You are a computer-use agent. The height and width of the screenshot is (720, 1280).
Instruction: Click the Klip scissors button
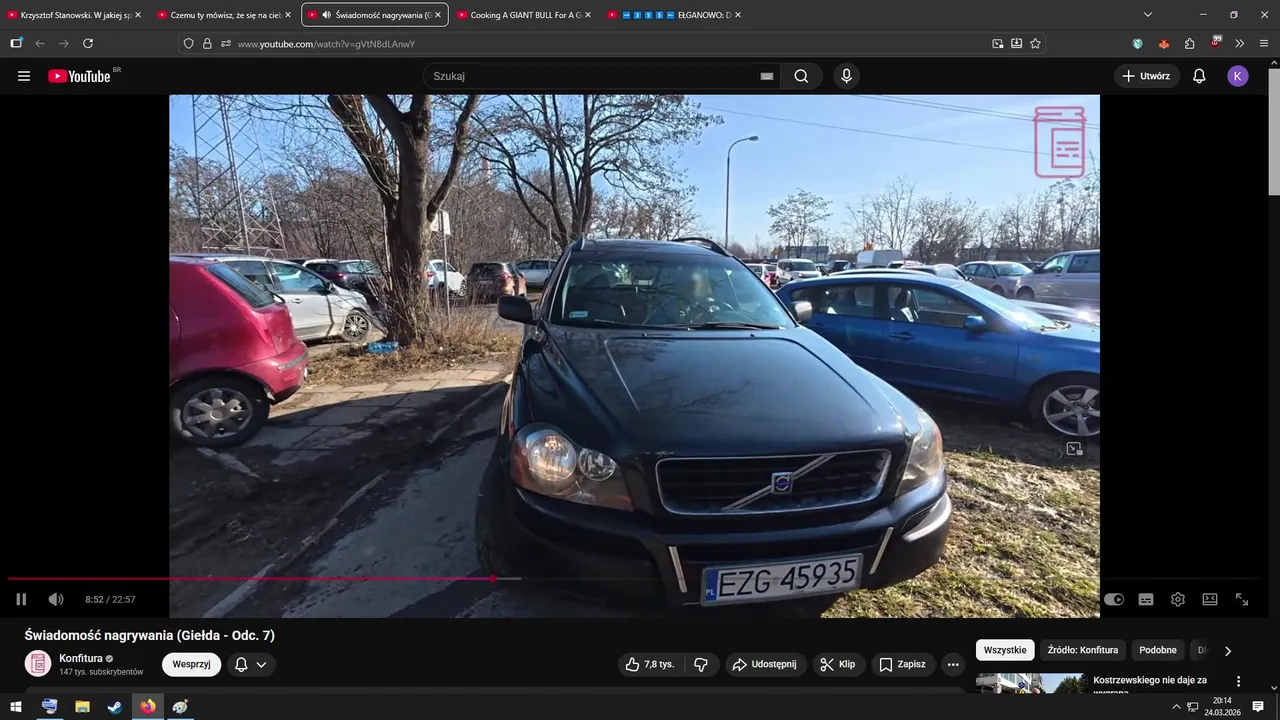tap(838, 664)
